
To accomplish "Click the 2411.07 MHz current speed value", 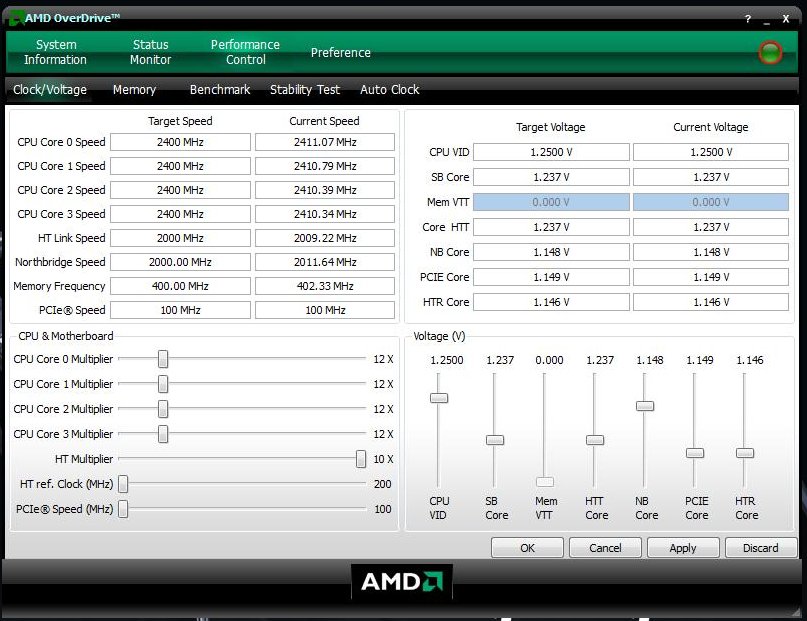I will 325,142.
